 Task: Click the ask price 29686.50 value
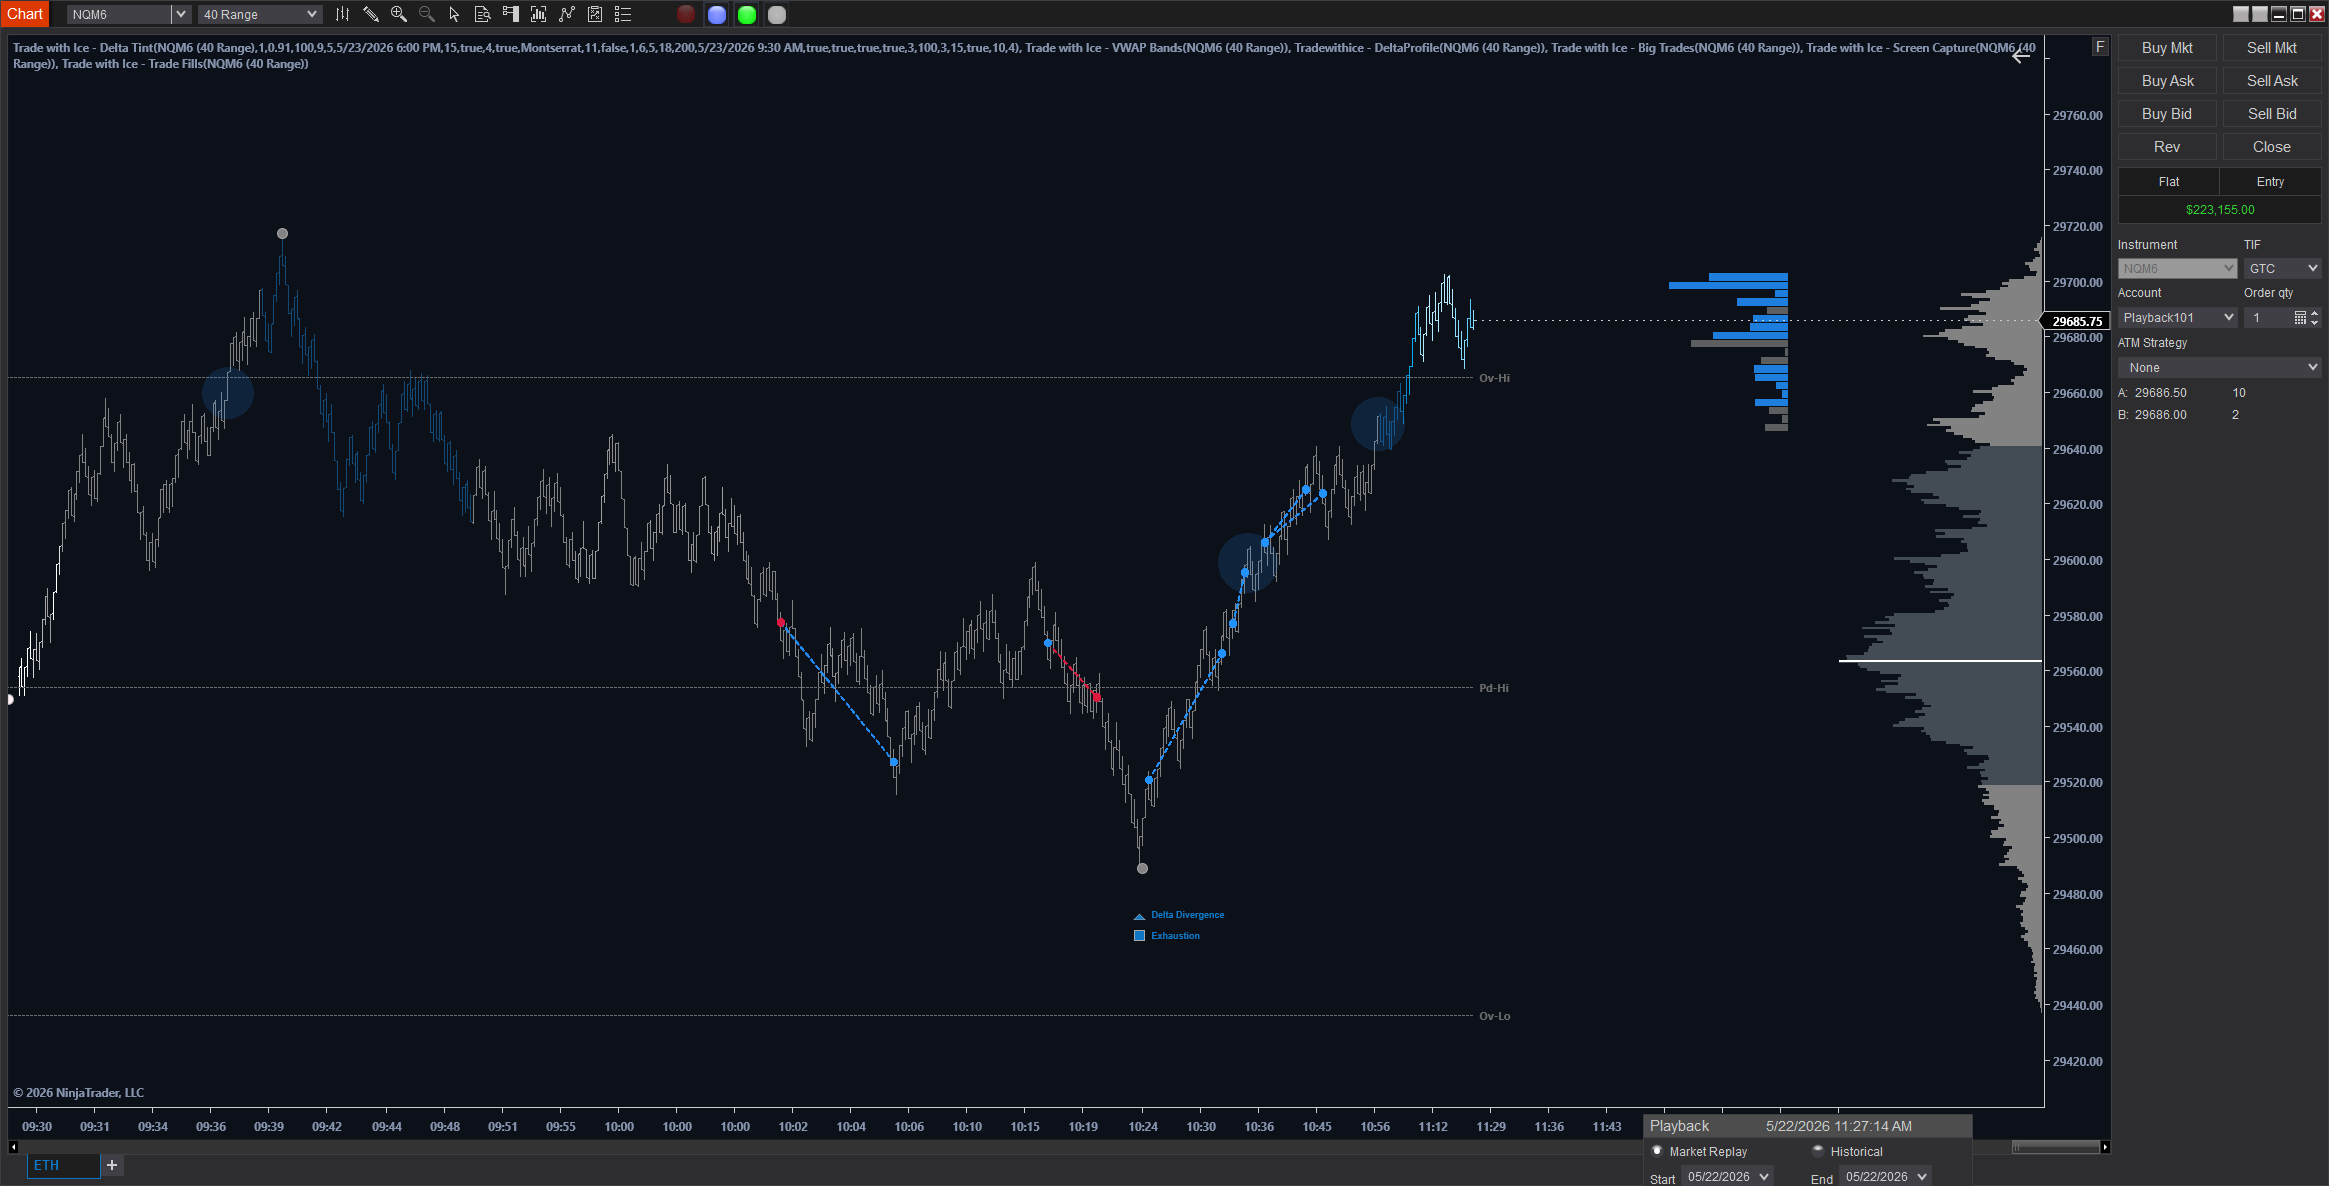[2160, 393]
